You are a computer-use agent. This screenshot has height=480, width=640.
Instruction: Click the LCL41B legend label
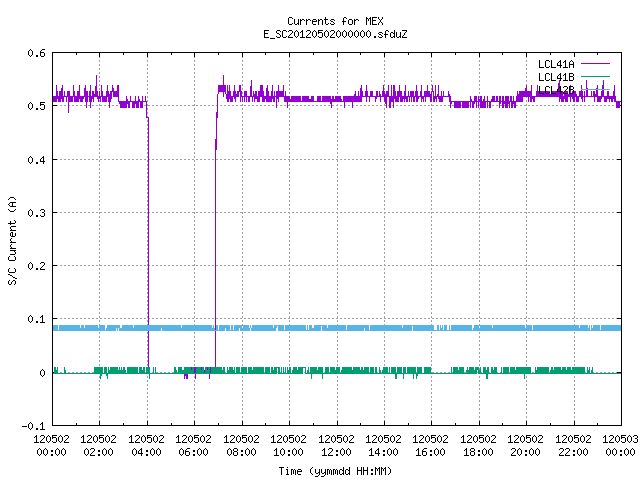click(556, 77)
